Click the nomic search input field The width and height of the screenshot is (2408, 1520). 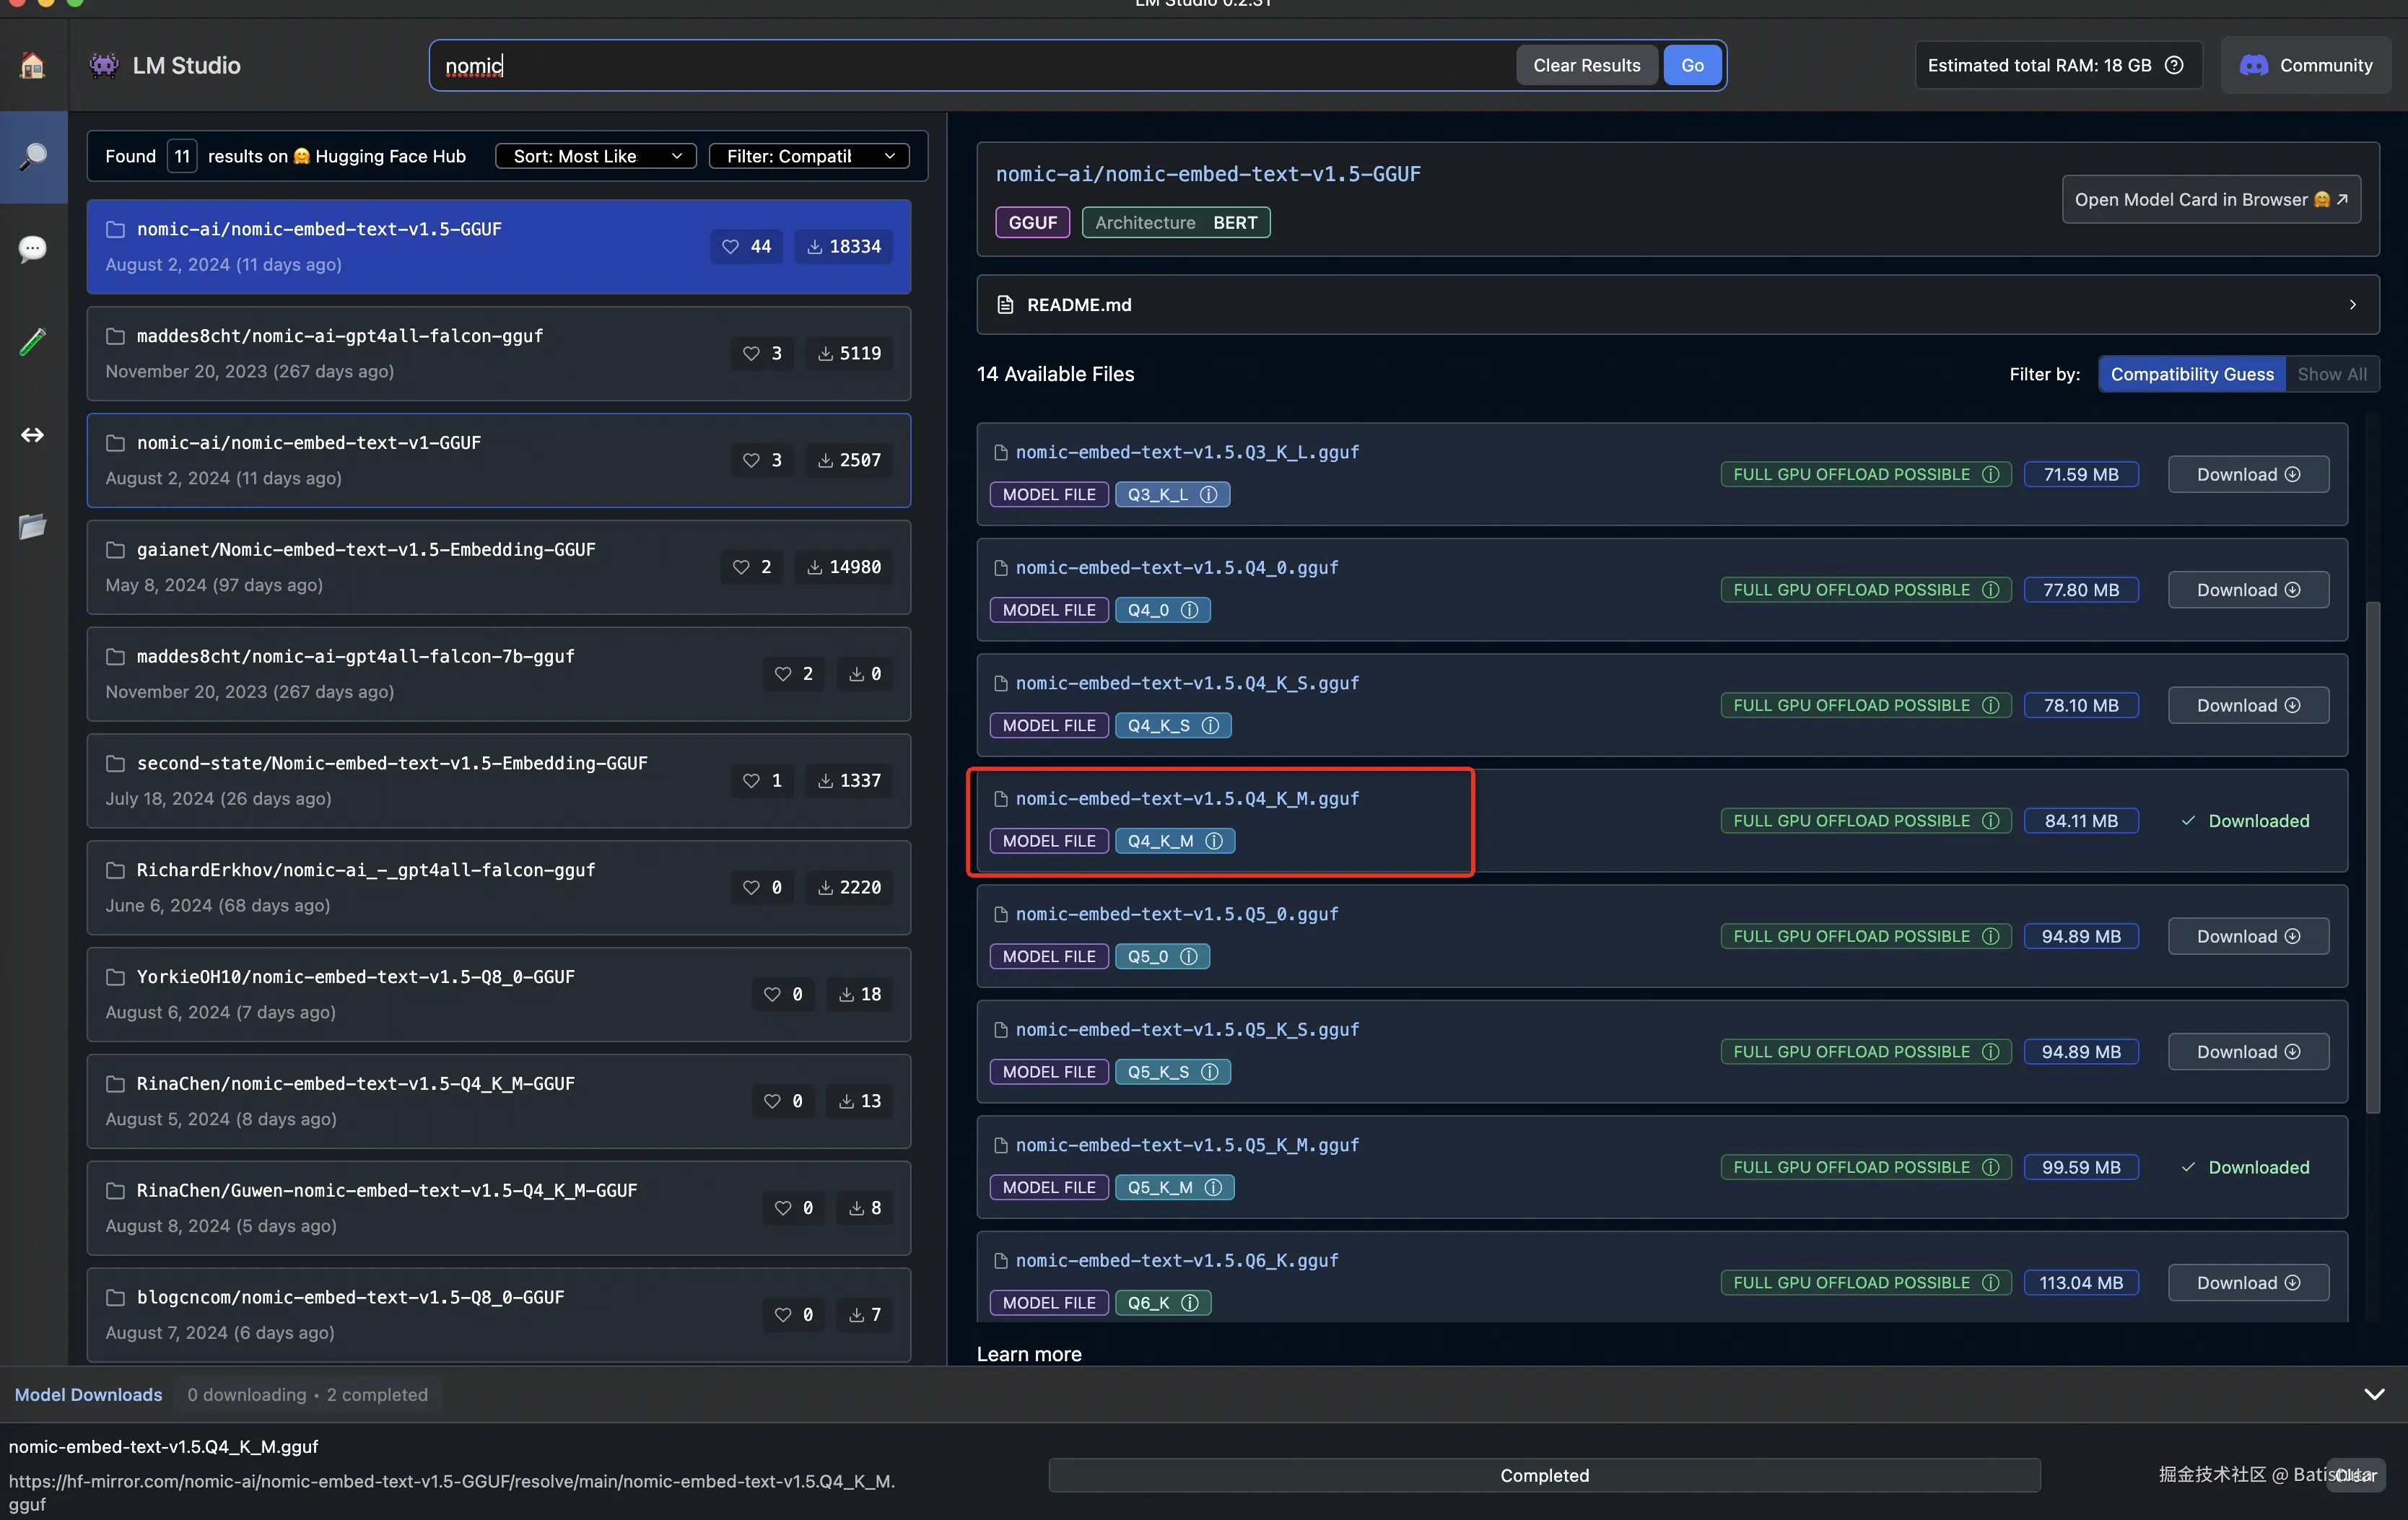970,65
